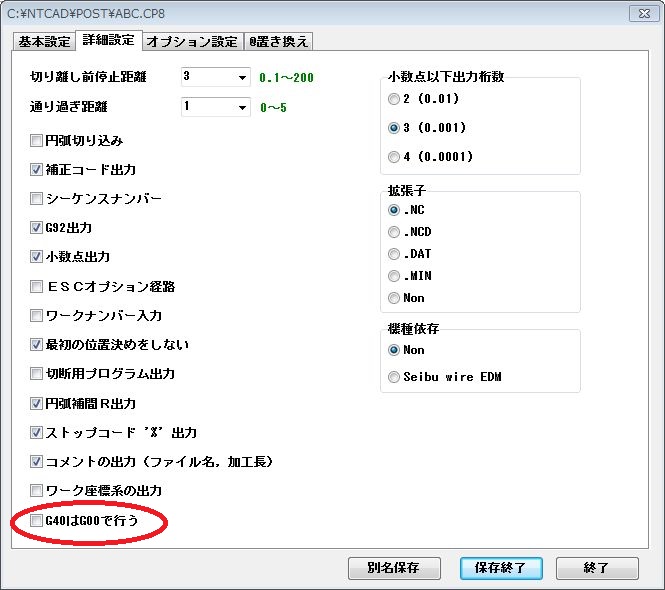Enable ワーク座標系の出力 checkbox
This screenshot has width=665, height=590.
click(x=36, y=491)
